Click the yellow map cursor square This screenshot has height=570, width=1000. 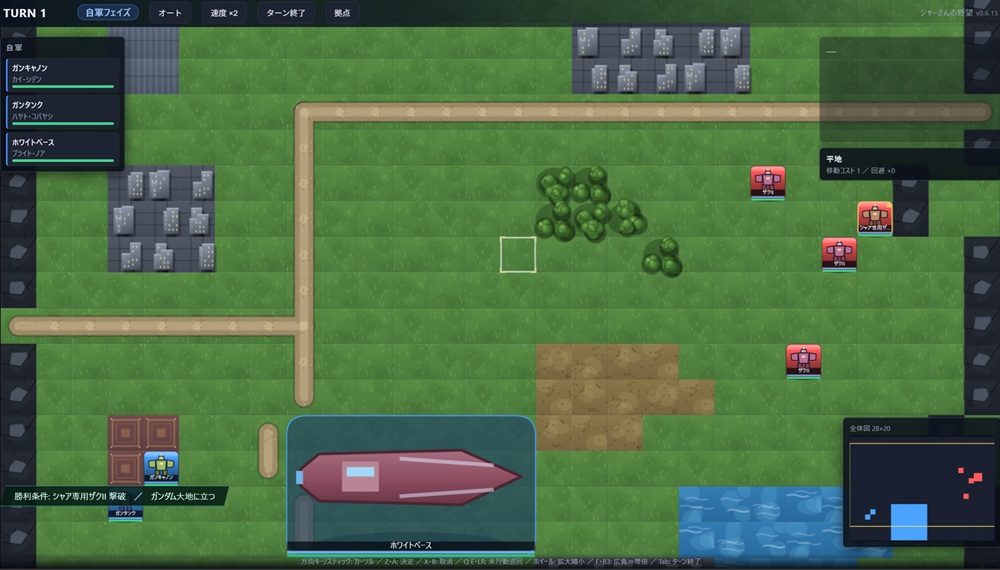pos(518,254)
